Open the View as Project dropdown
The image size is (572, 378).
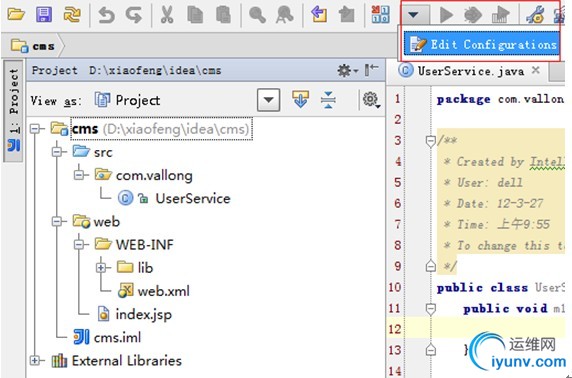click(268, 100)
